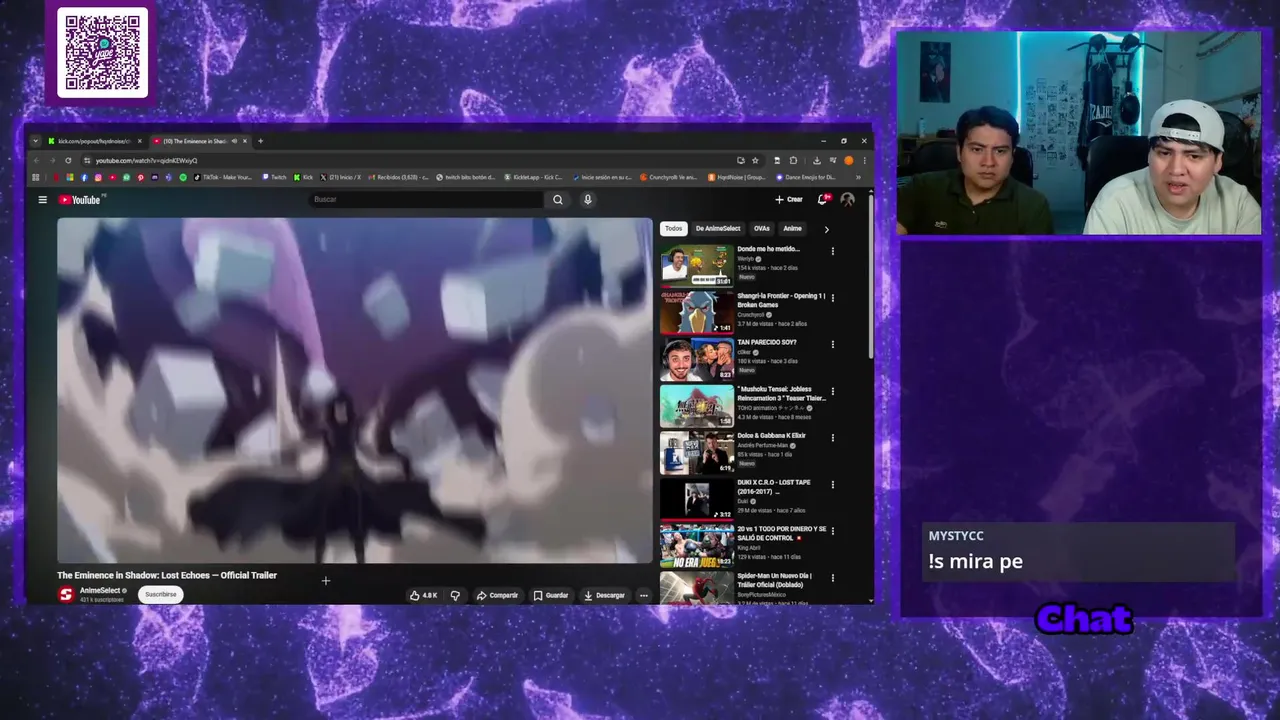
Task: Select the OVAs filter chip
Action: coord(762,228)
